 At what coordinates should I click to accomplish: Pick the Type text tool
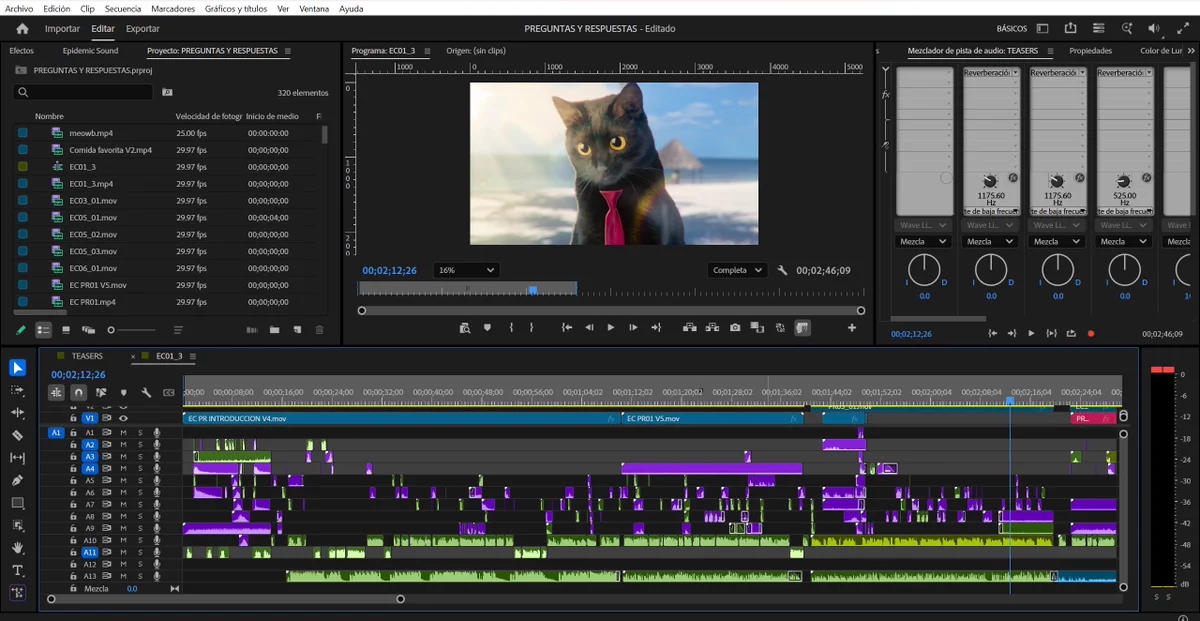[x=18, y=570]
